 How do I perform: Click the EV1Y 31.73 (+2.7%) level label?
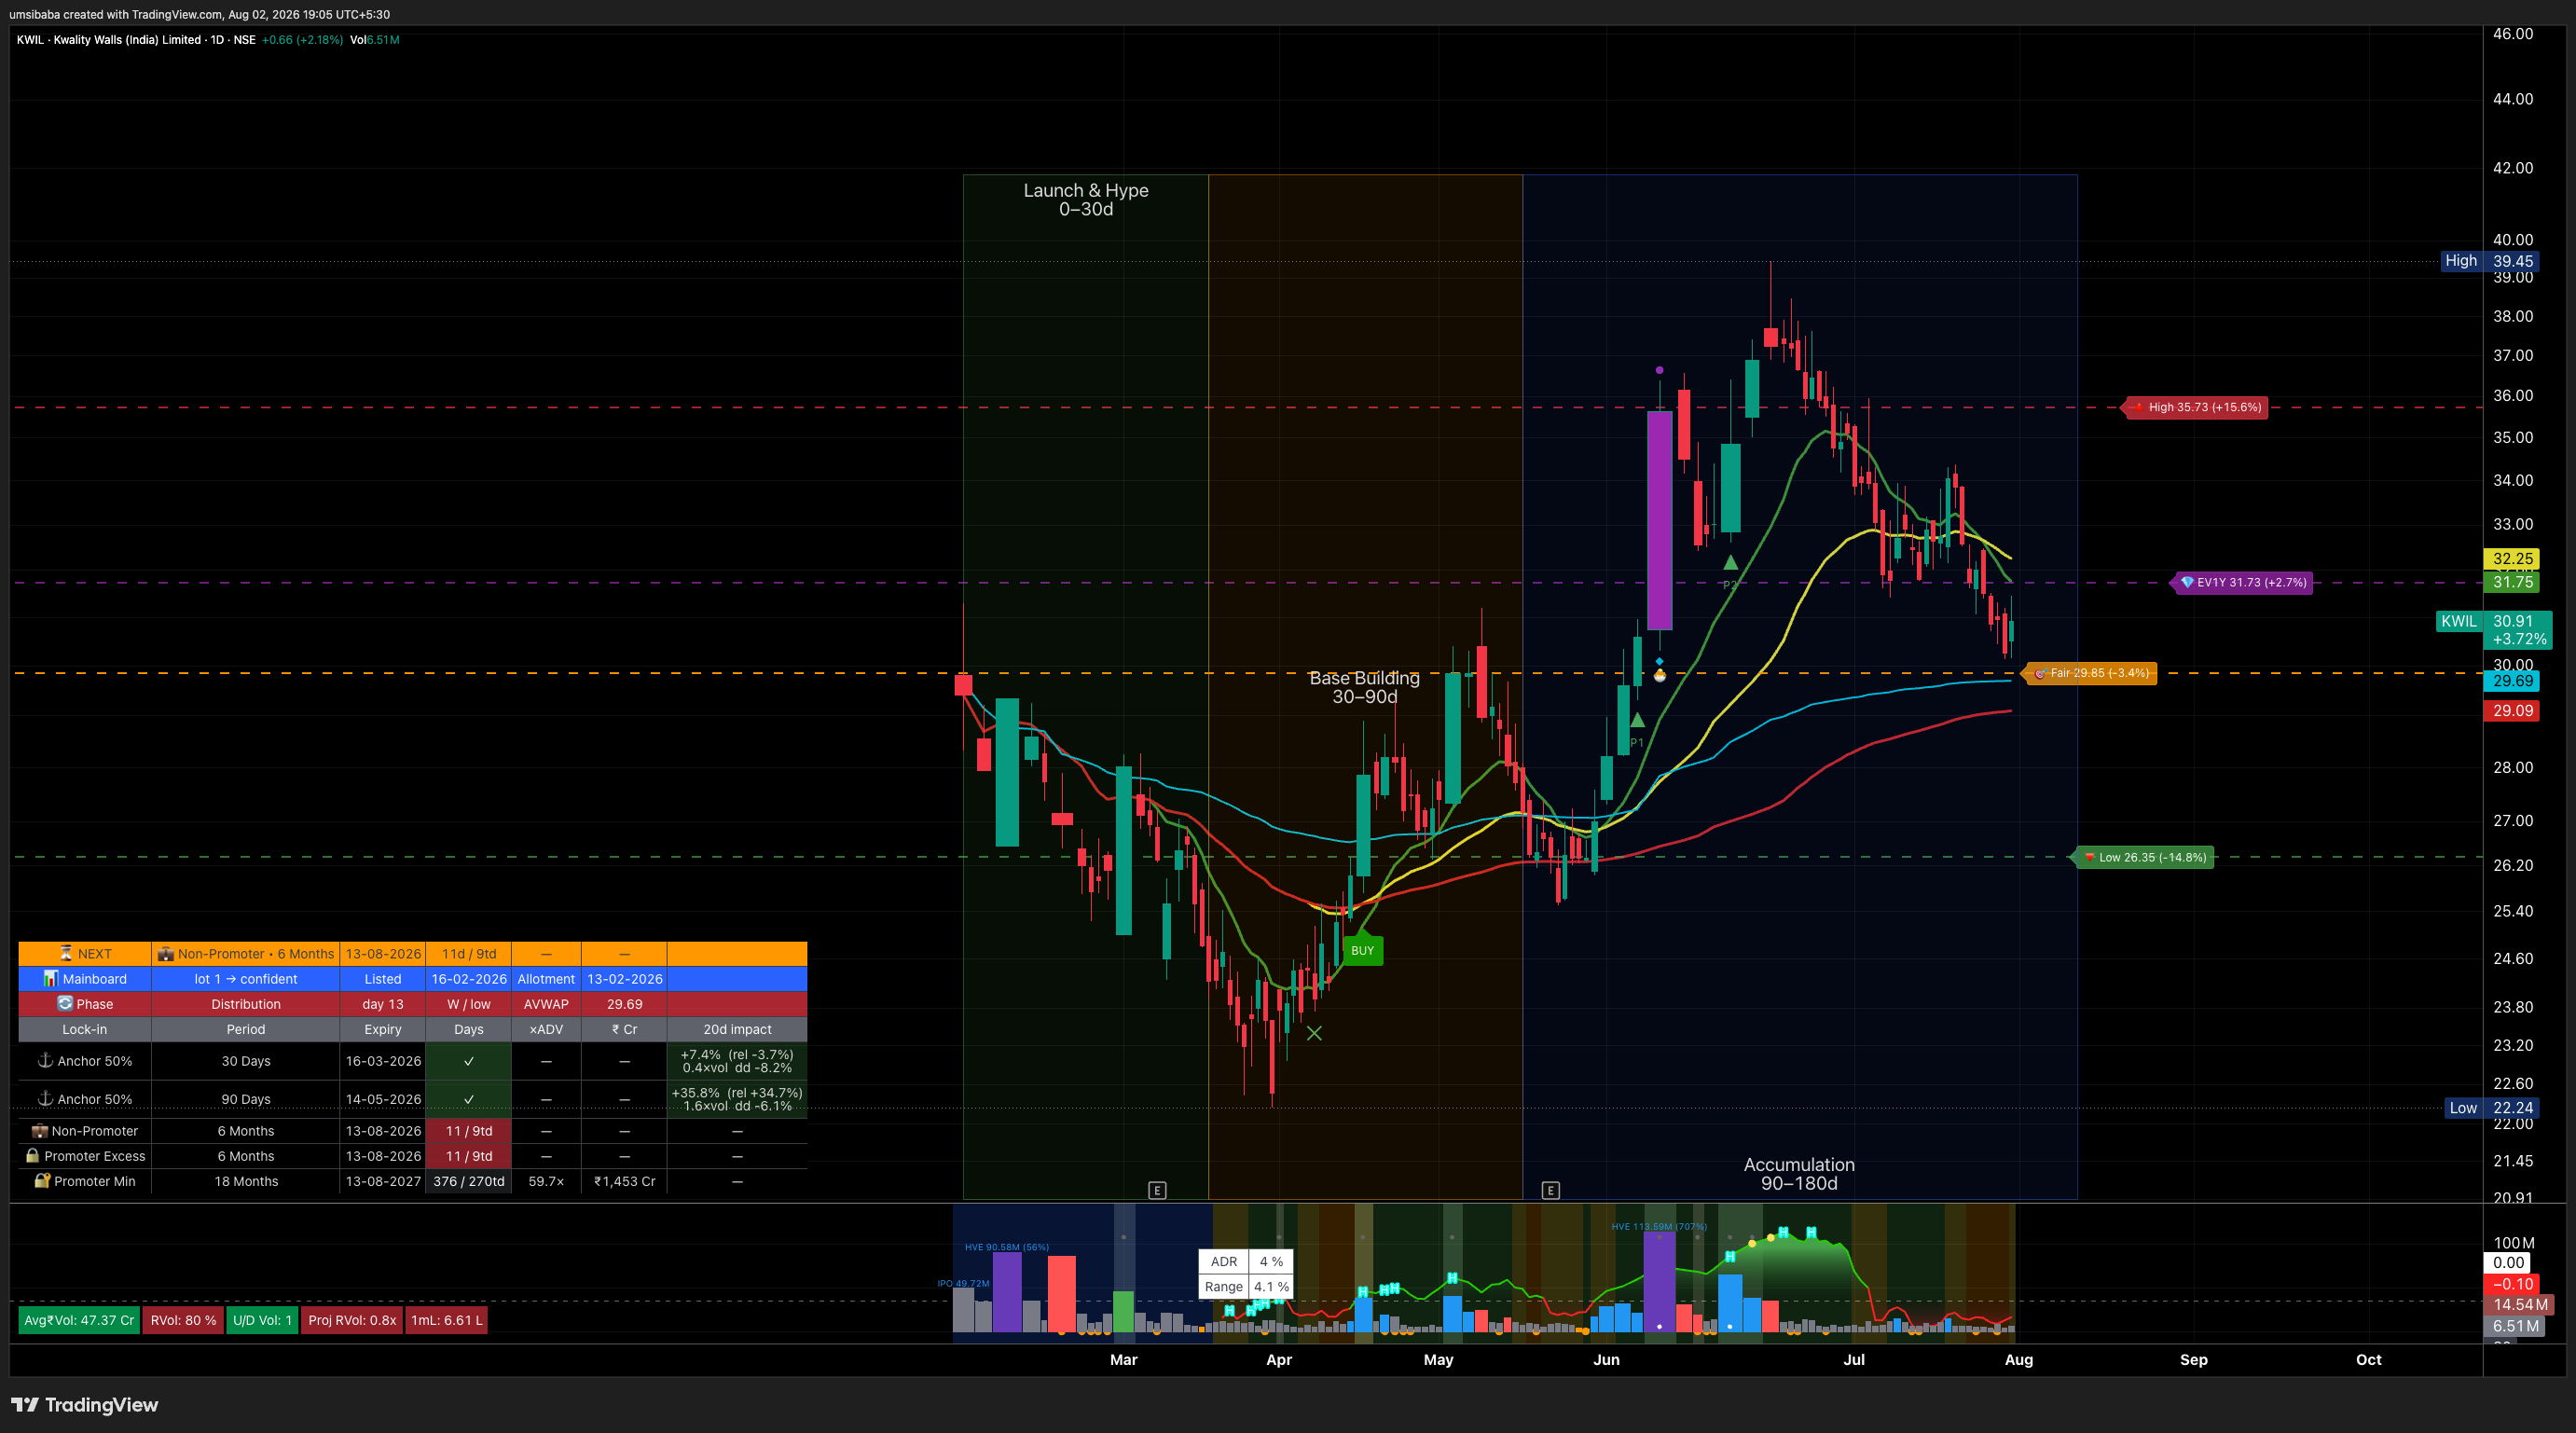(2243, 582)
